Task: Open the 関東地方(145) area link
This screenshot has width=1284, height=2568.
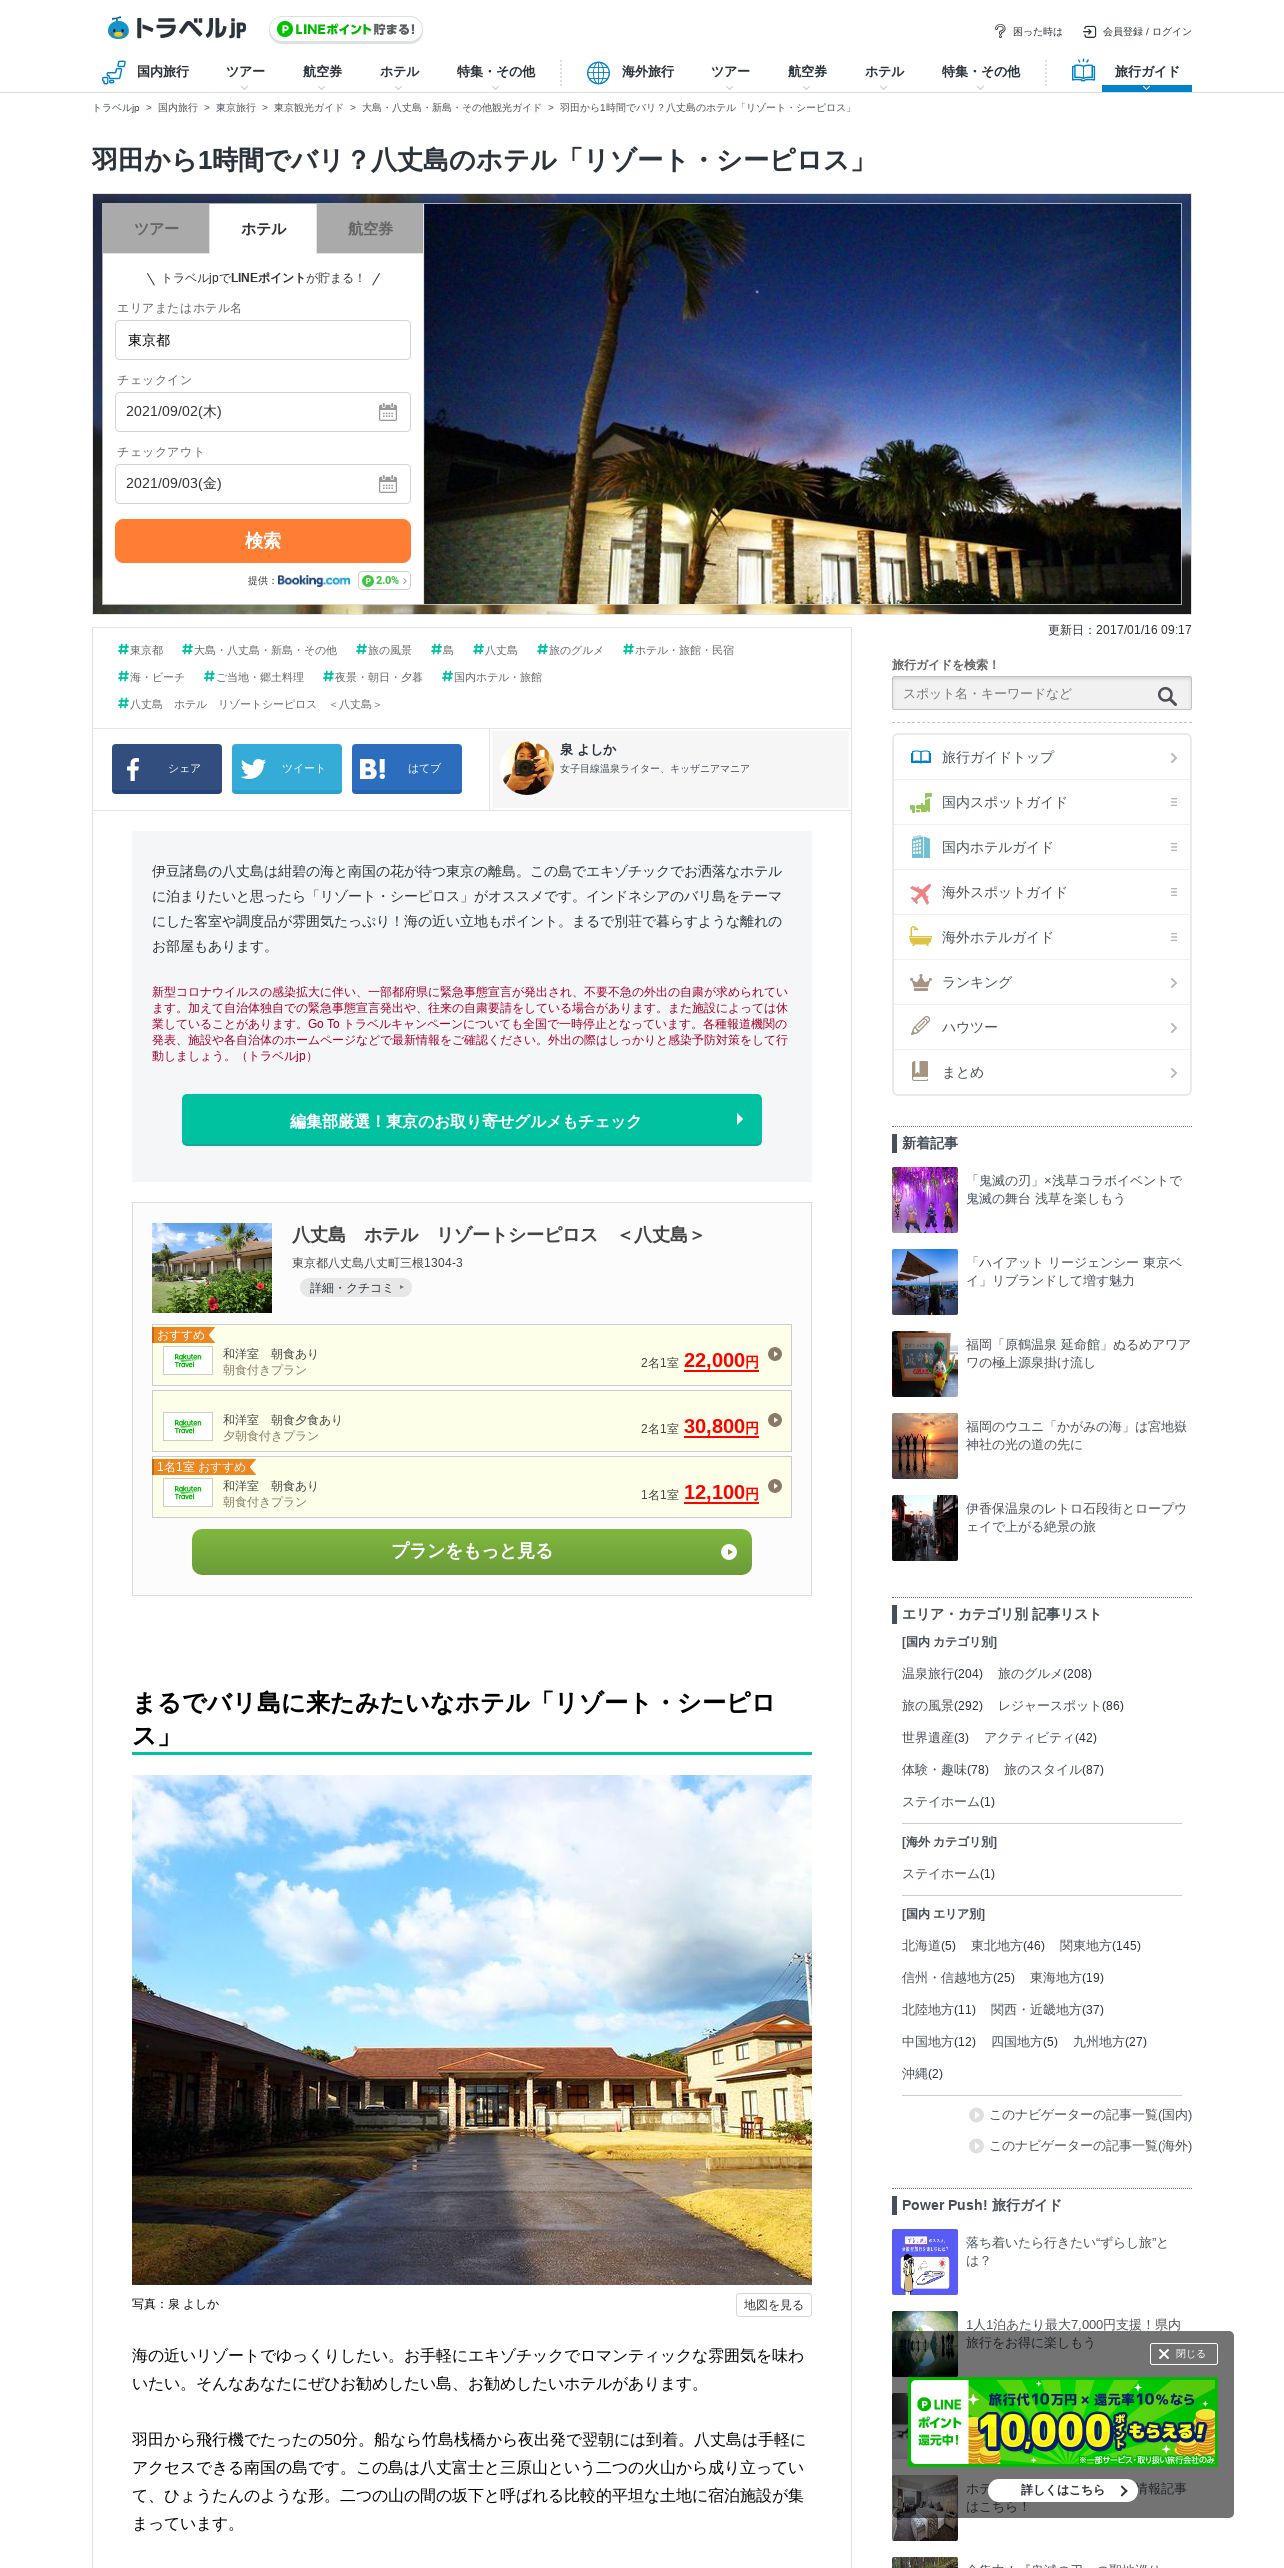Action: [x=1100, y=1945]
